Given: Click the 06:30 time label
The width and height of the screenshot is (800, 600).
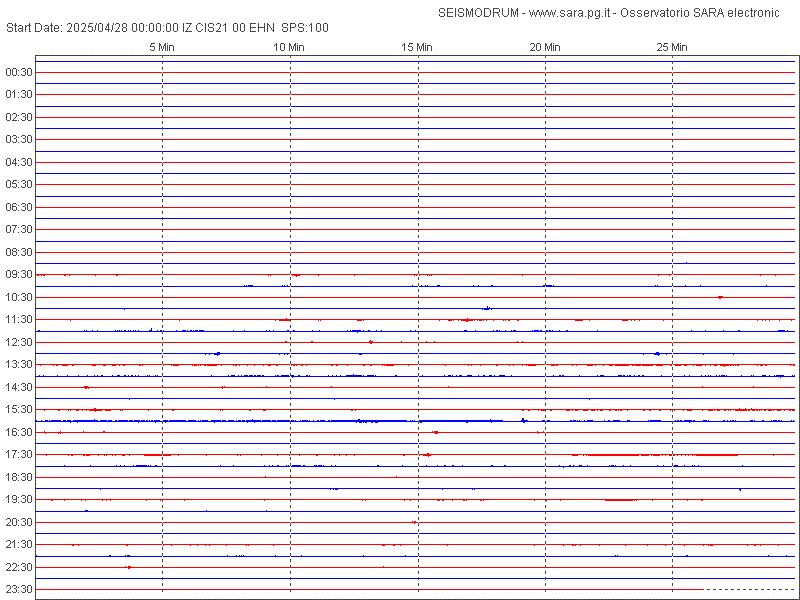Looking at the screenshot, I should pos(19,207).
